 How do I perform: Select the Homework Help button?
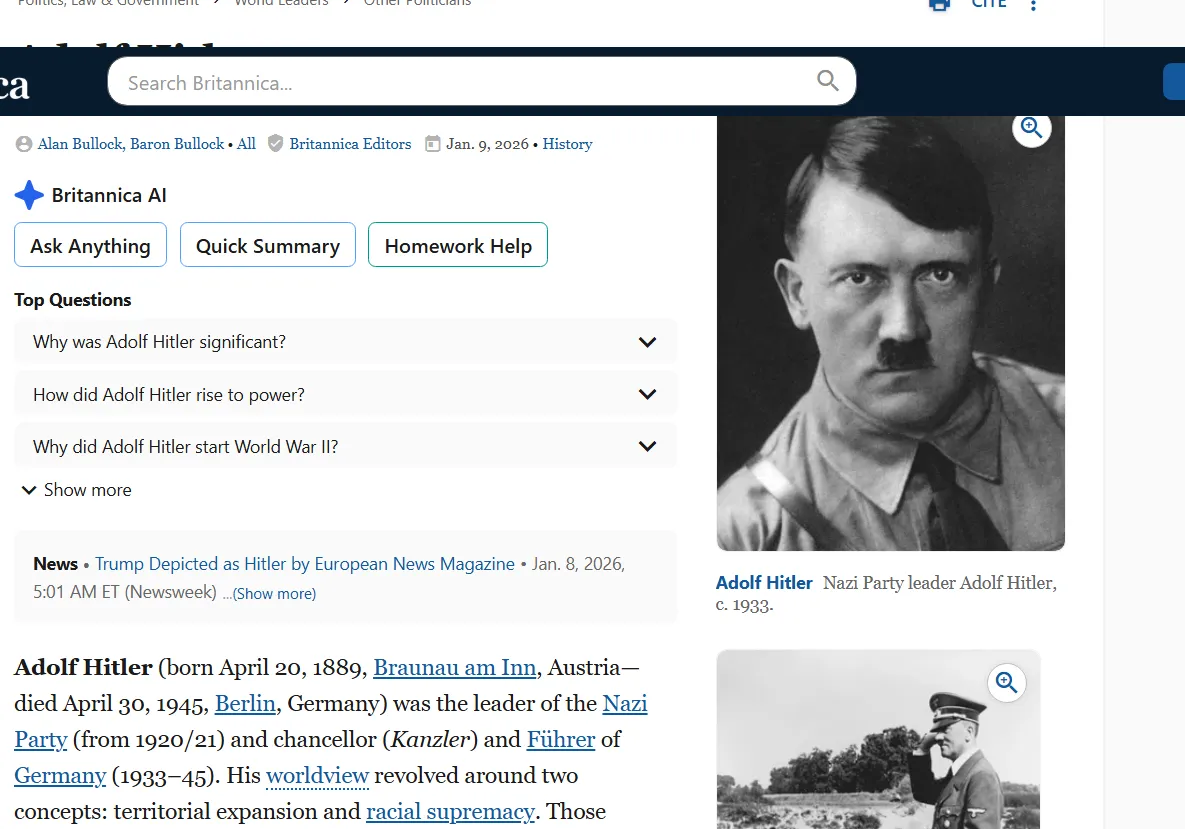click(458, 246)
